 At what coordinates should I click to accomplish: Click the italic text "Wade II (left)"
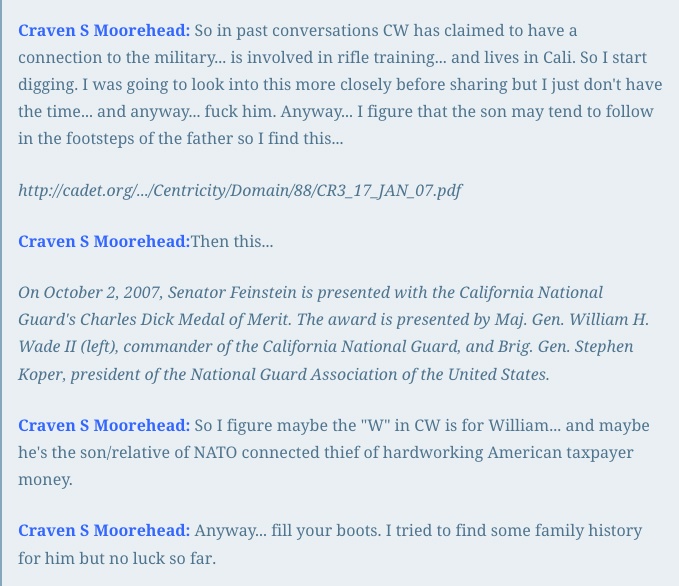[x=68, y=347]
